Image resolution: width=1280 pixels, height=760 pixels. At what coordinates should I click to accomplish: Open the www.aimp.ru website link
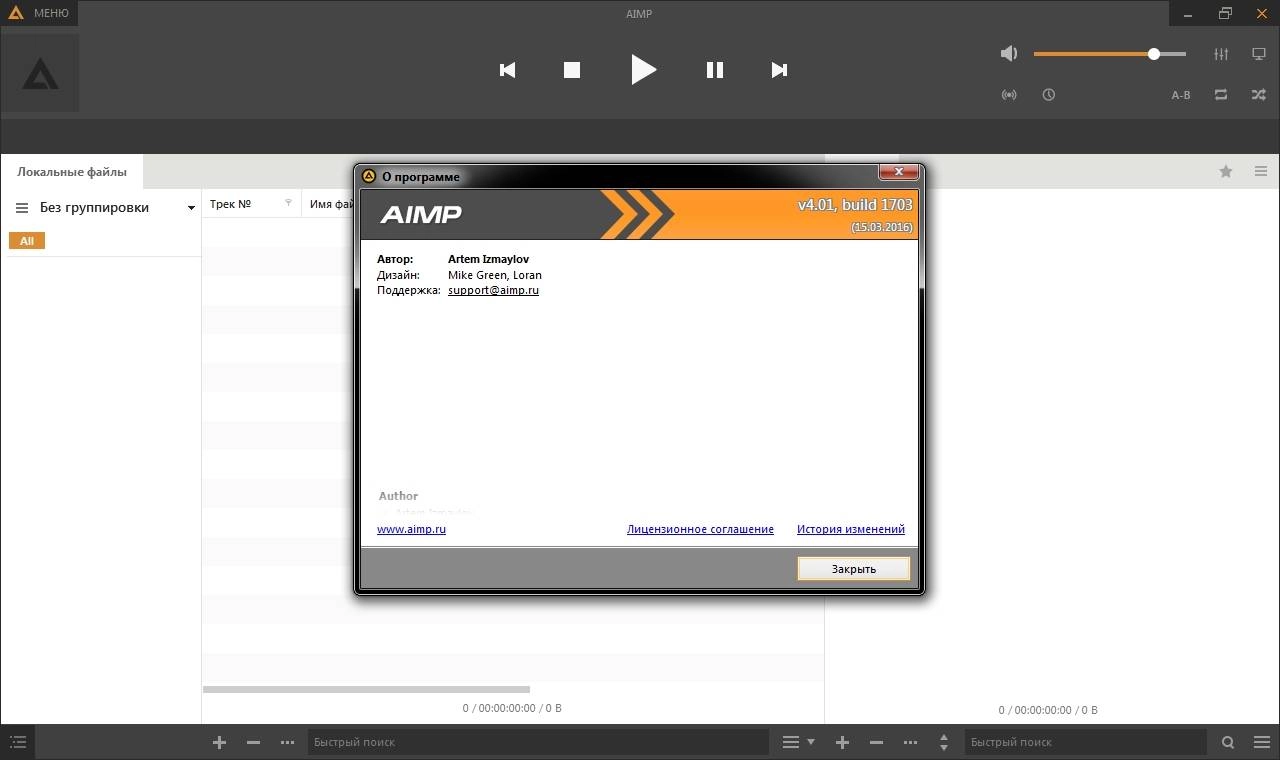pyautogui.click(x=411, y=529)
